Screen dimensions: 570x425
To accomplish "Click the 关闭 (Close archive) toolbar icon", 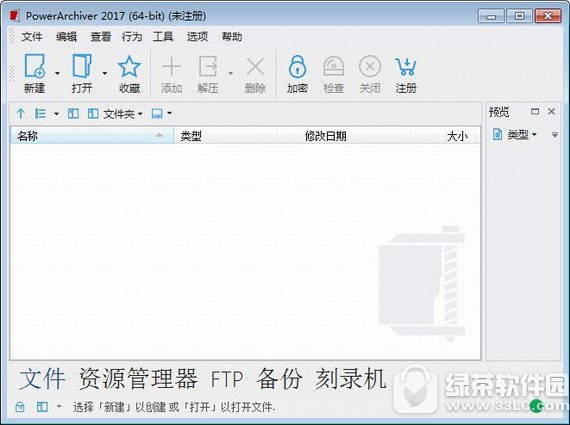I will [370, 66].
